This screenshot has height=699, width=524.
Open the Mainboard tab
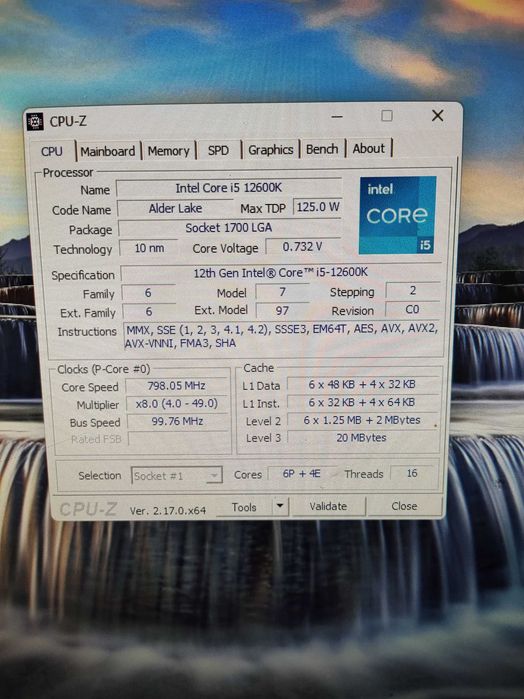pos(107,151)
